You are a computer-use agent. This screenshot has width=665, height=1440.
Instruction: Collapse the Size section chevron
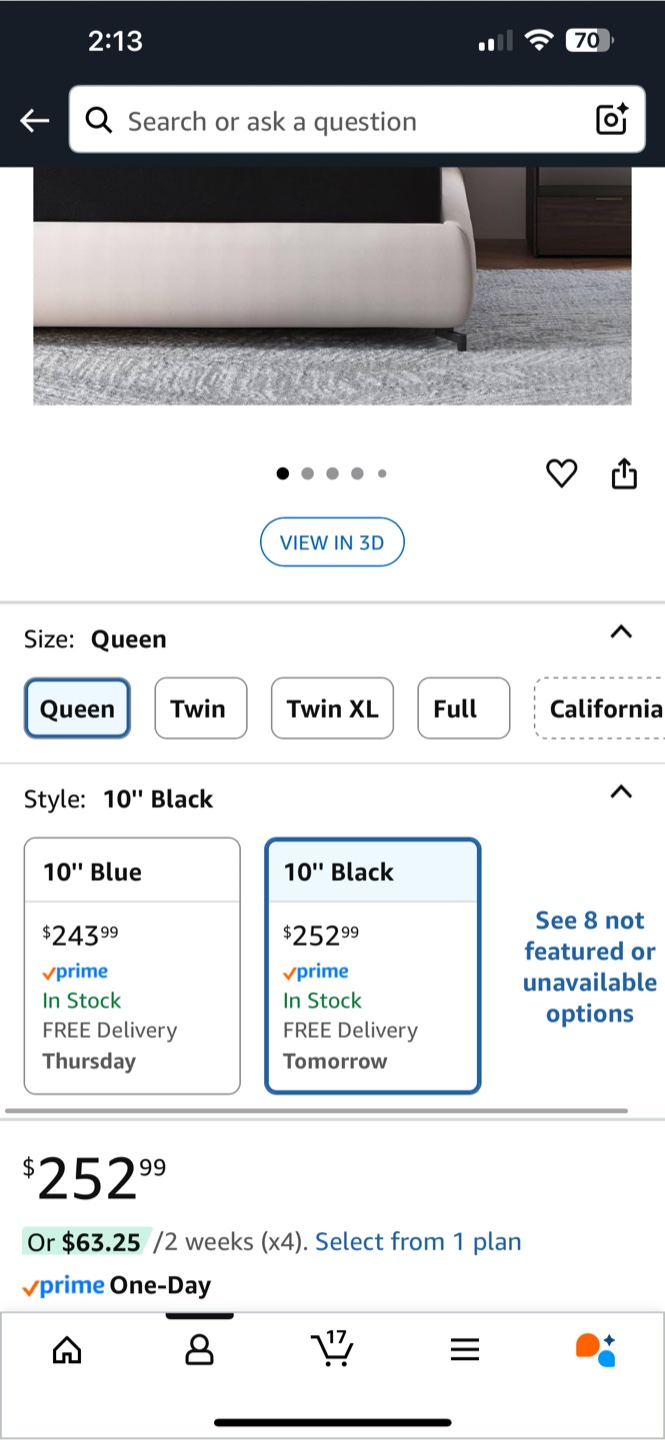pyautogui.click(x=621, y=632)
